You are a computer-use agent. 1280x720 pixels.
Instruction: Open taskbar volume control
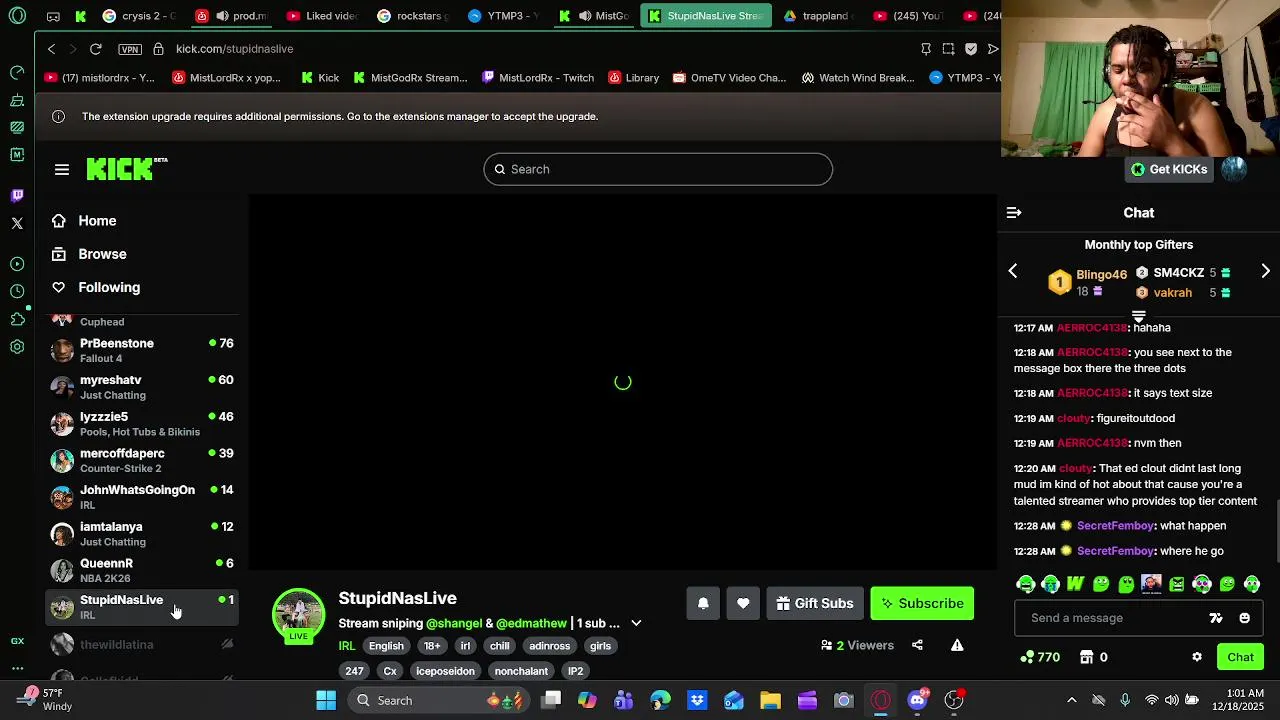point(1172,700)
